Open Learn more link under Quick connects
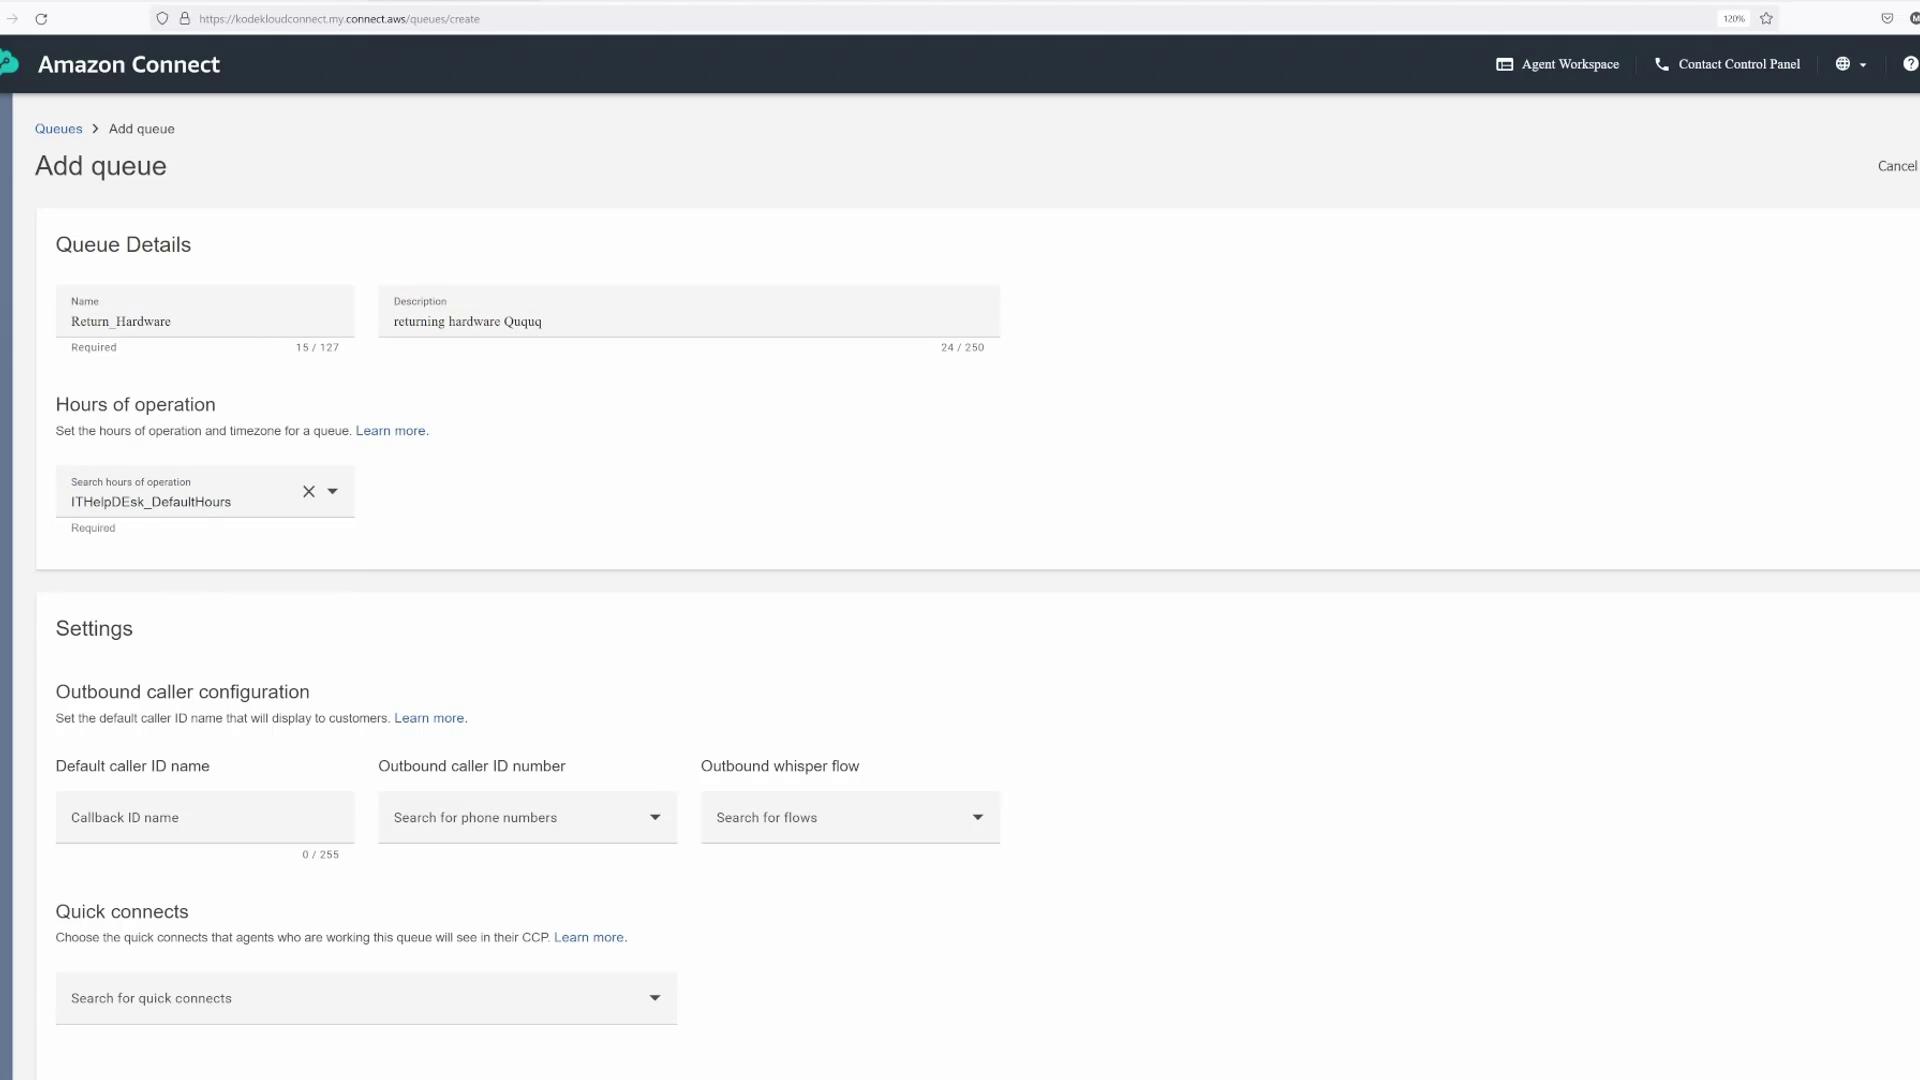 click(x=588, y=938)
